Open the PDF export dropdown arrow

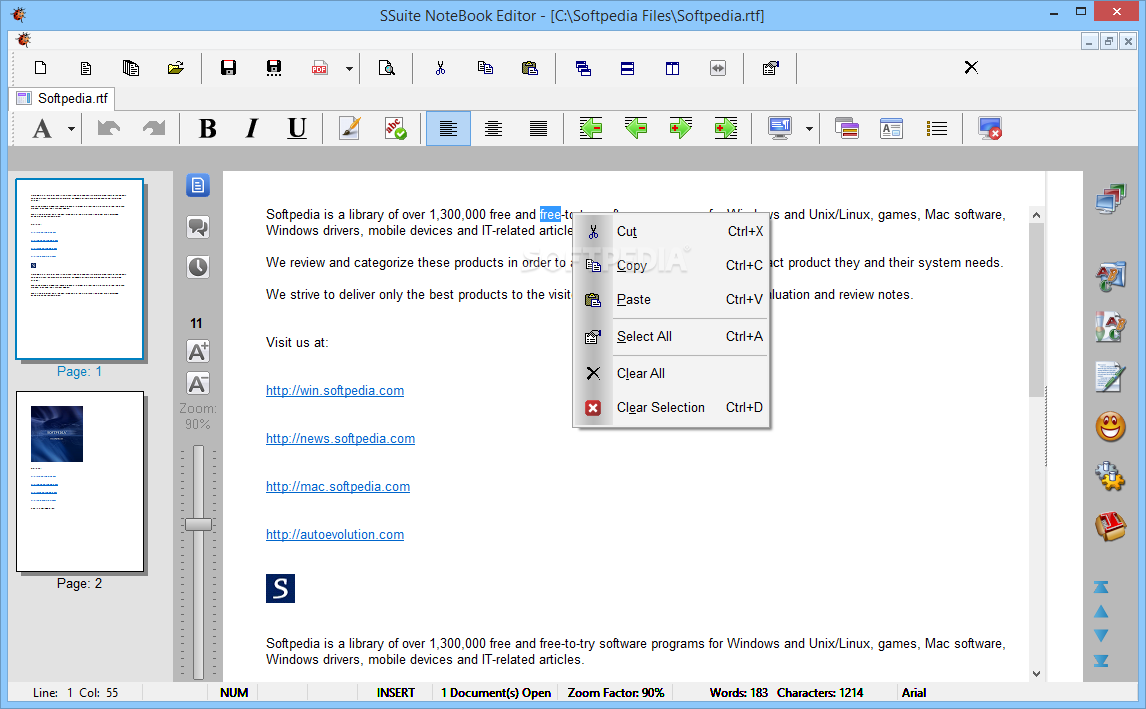click(349, 69)
